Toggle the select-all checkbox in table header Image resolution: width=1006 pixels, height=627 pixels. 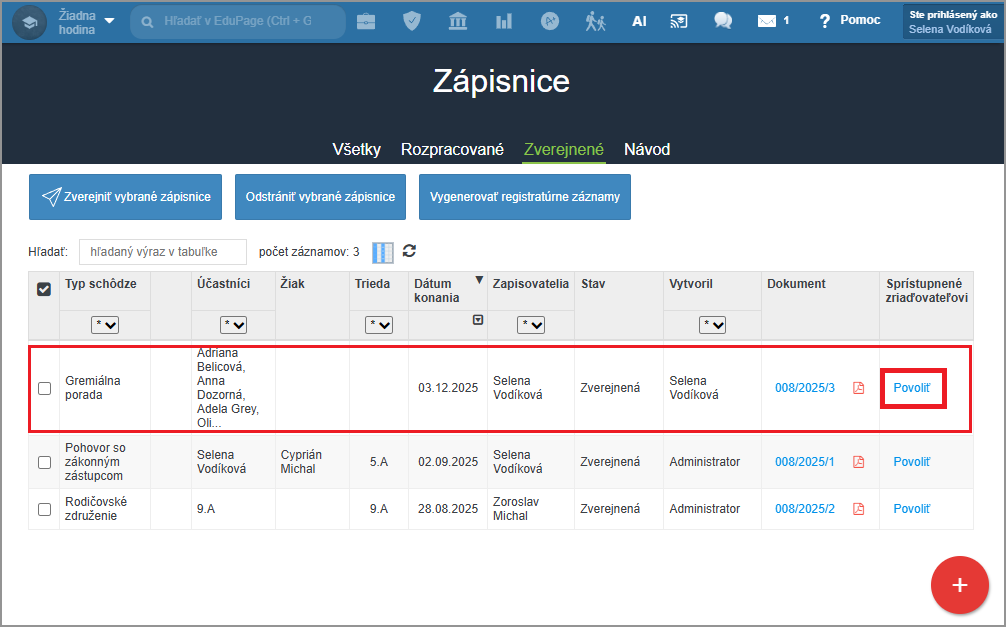pyautogui.click(x=44, y=289)
